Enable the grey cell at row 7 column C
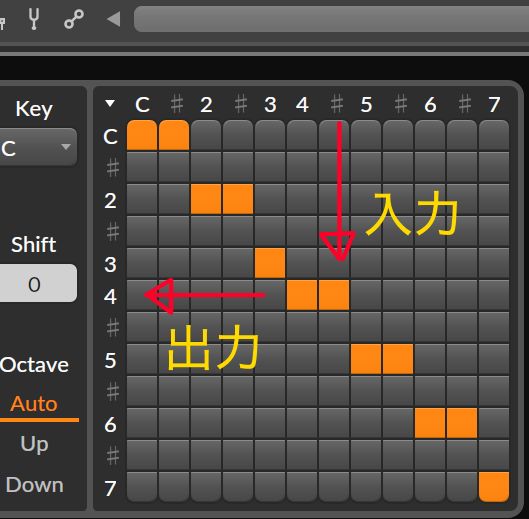Viewport: 529px width, 519px height. pyautogui.click(x=142, y=487)
